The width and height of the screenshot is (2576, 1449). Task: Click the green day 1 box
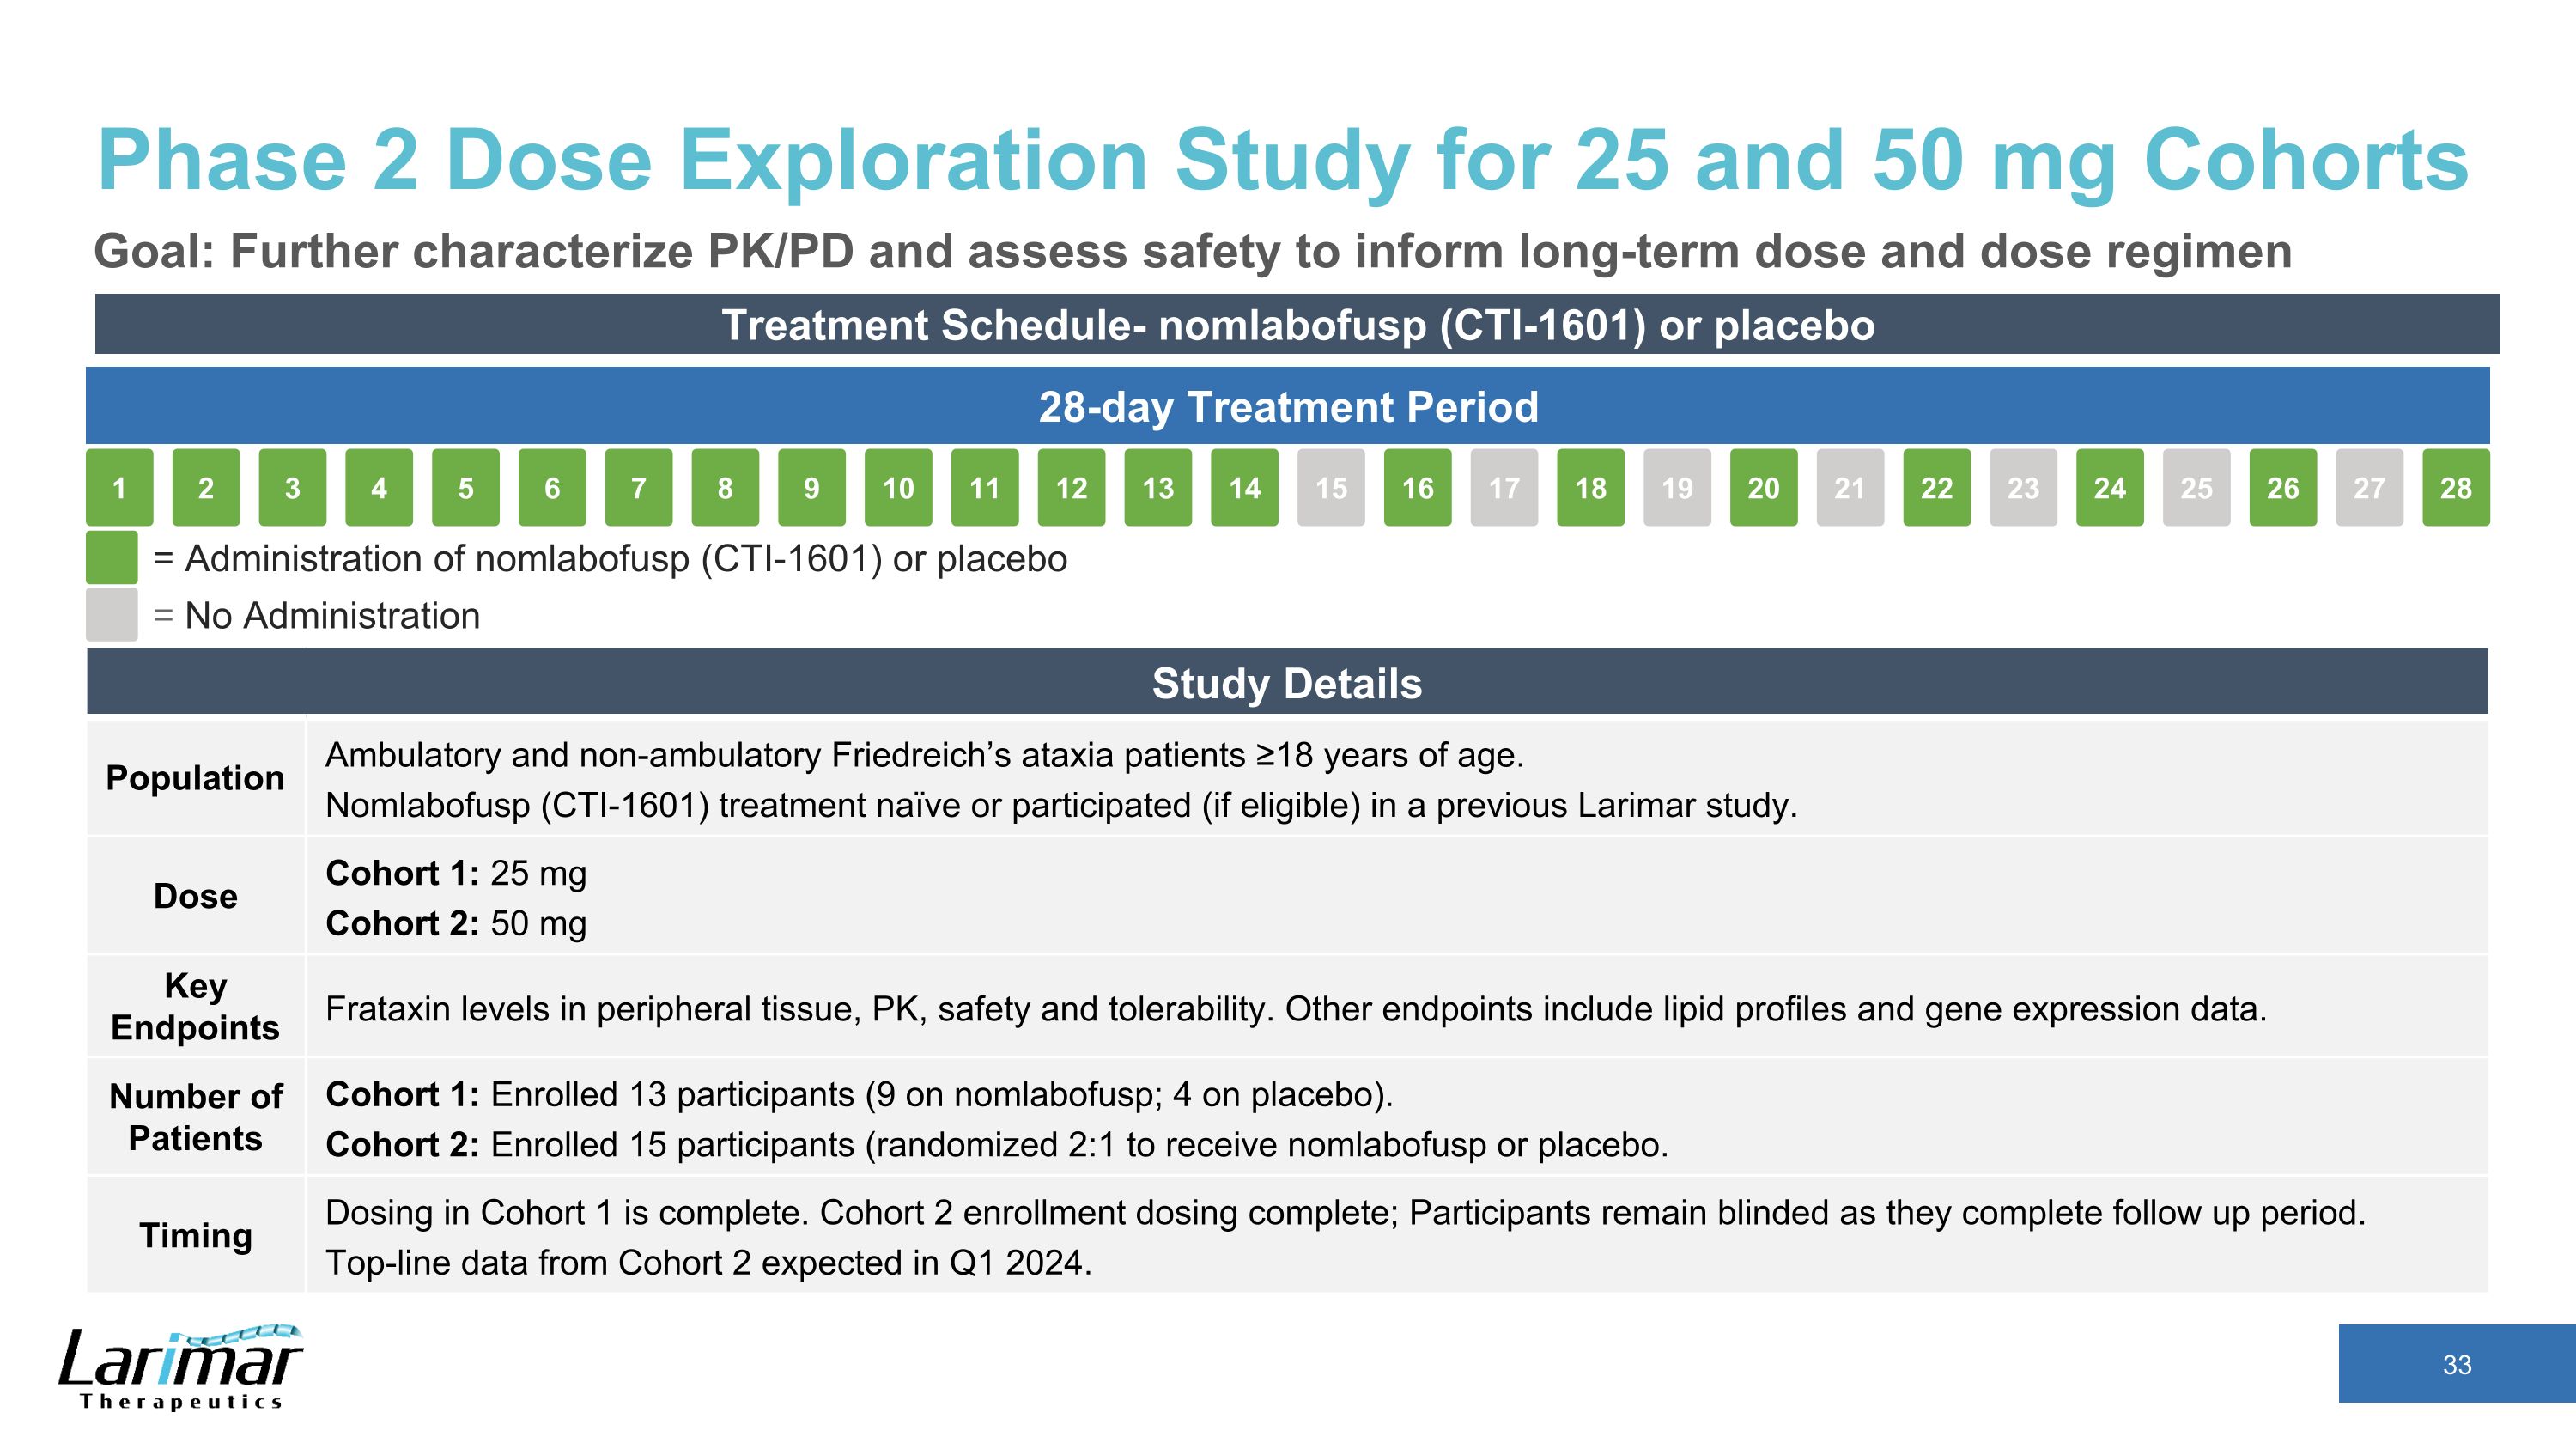pyautogui.click(x=119, y=487)
